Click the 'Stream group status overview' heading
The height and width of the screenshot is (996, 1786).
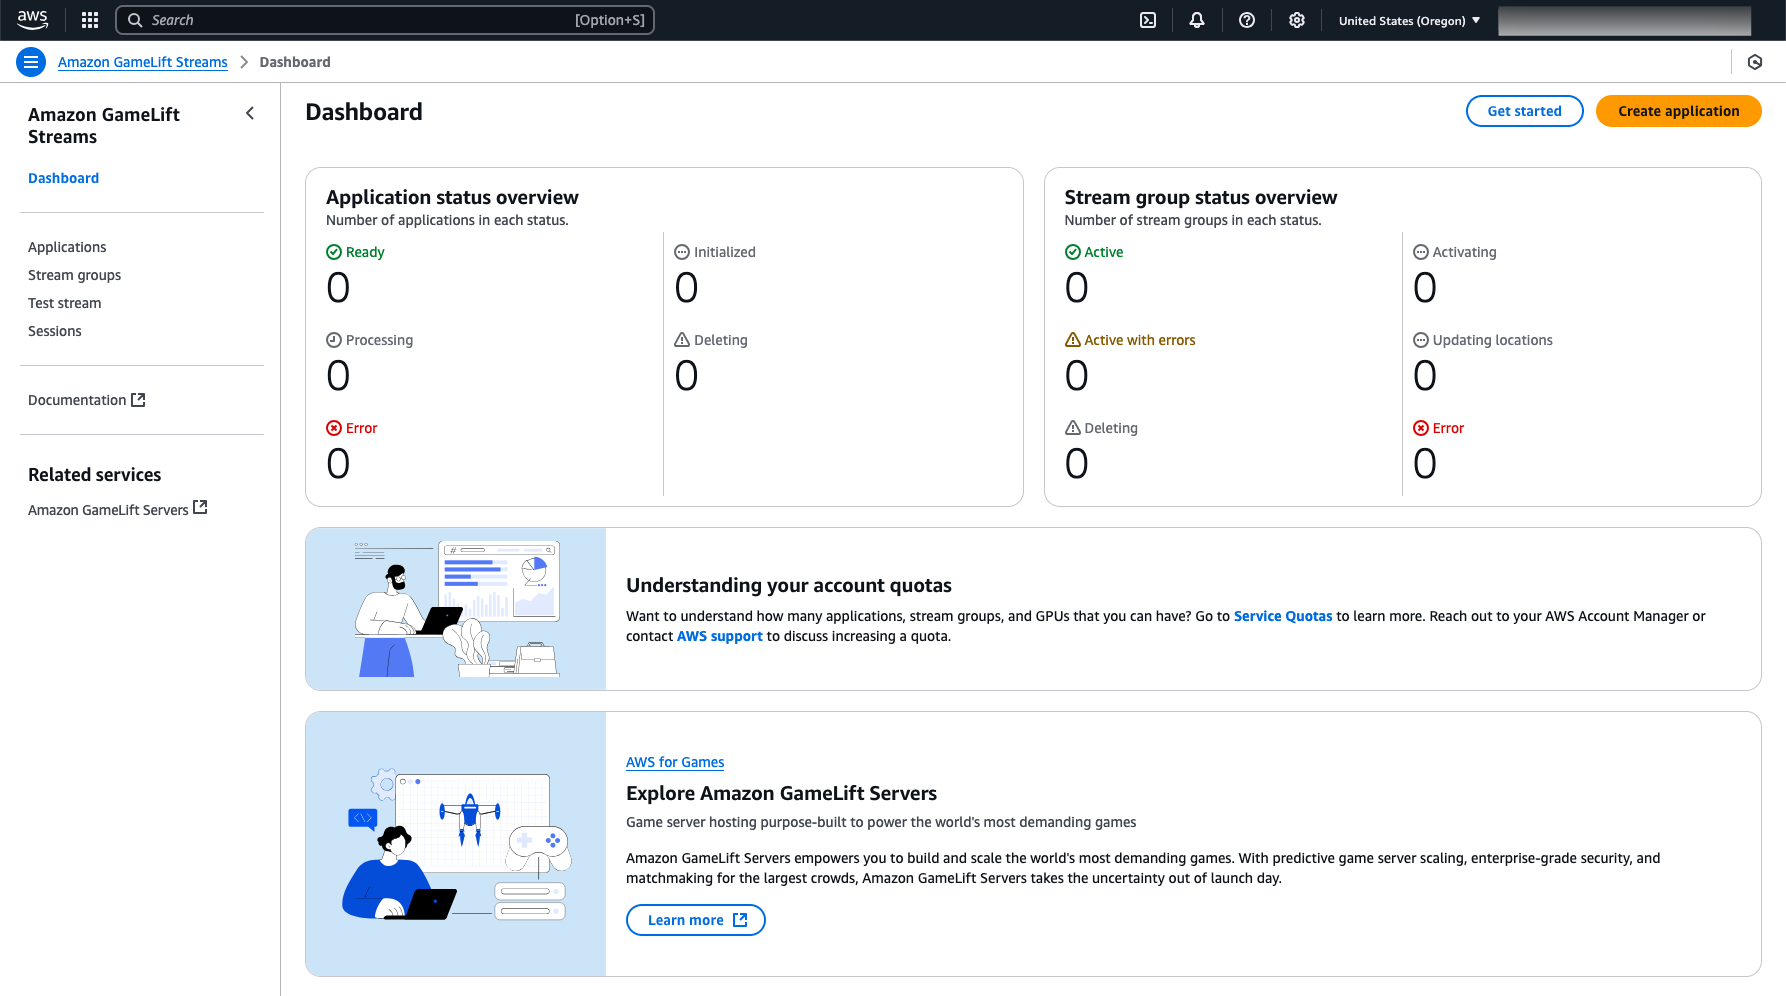click(x=1201, y=197)
